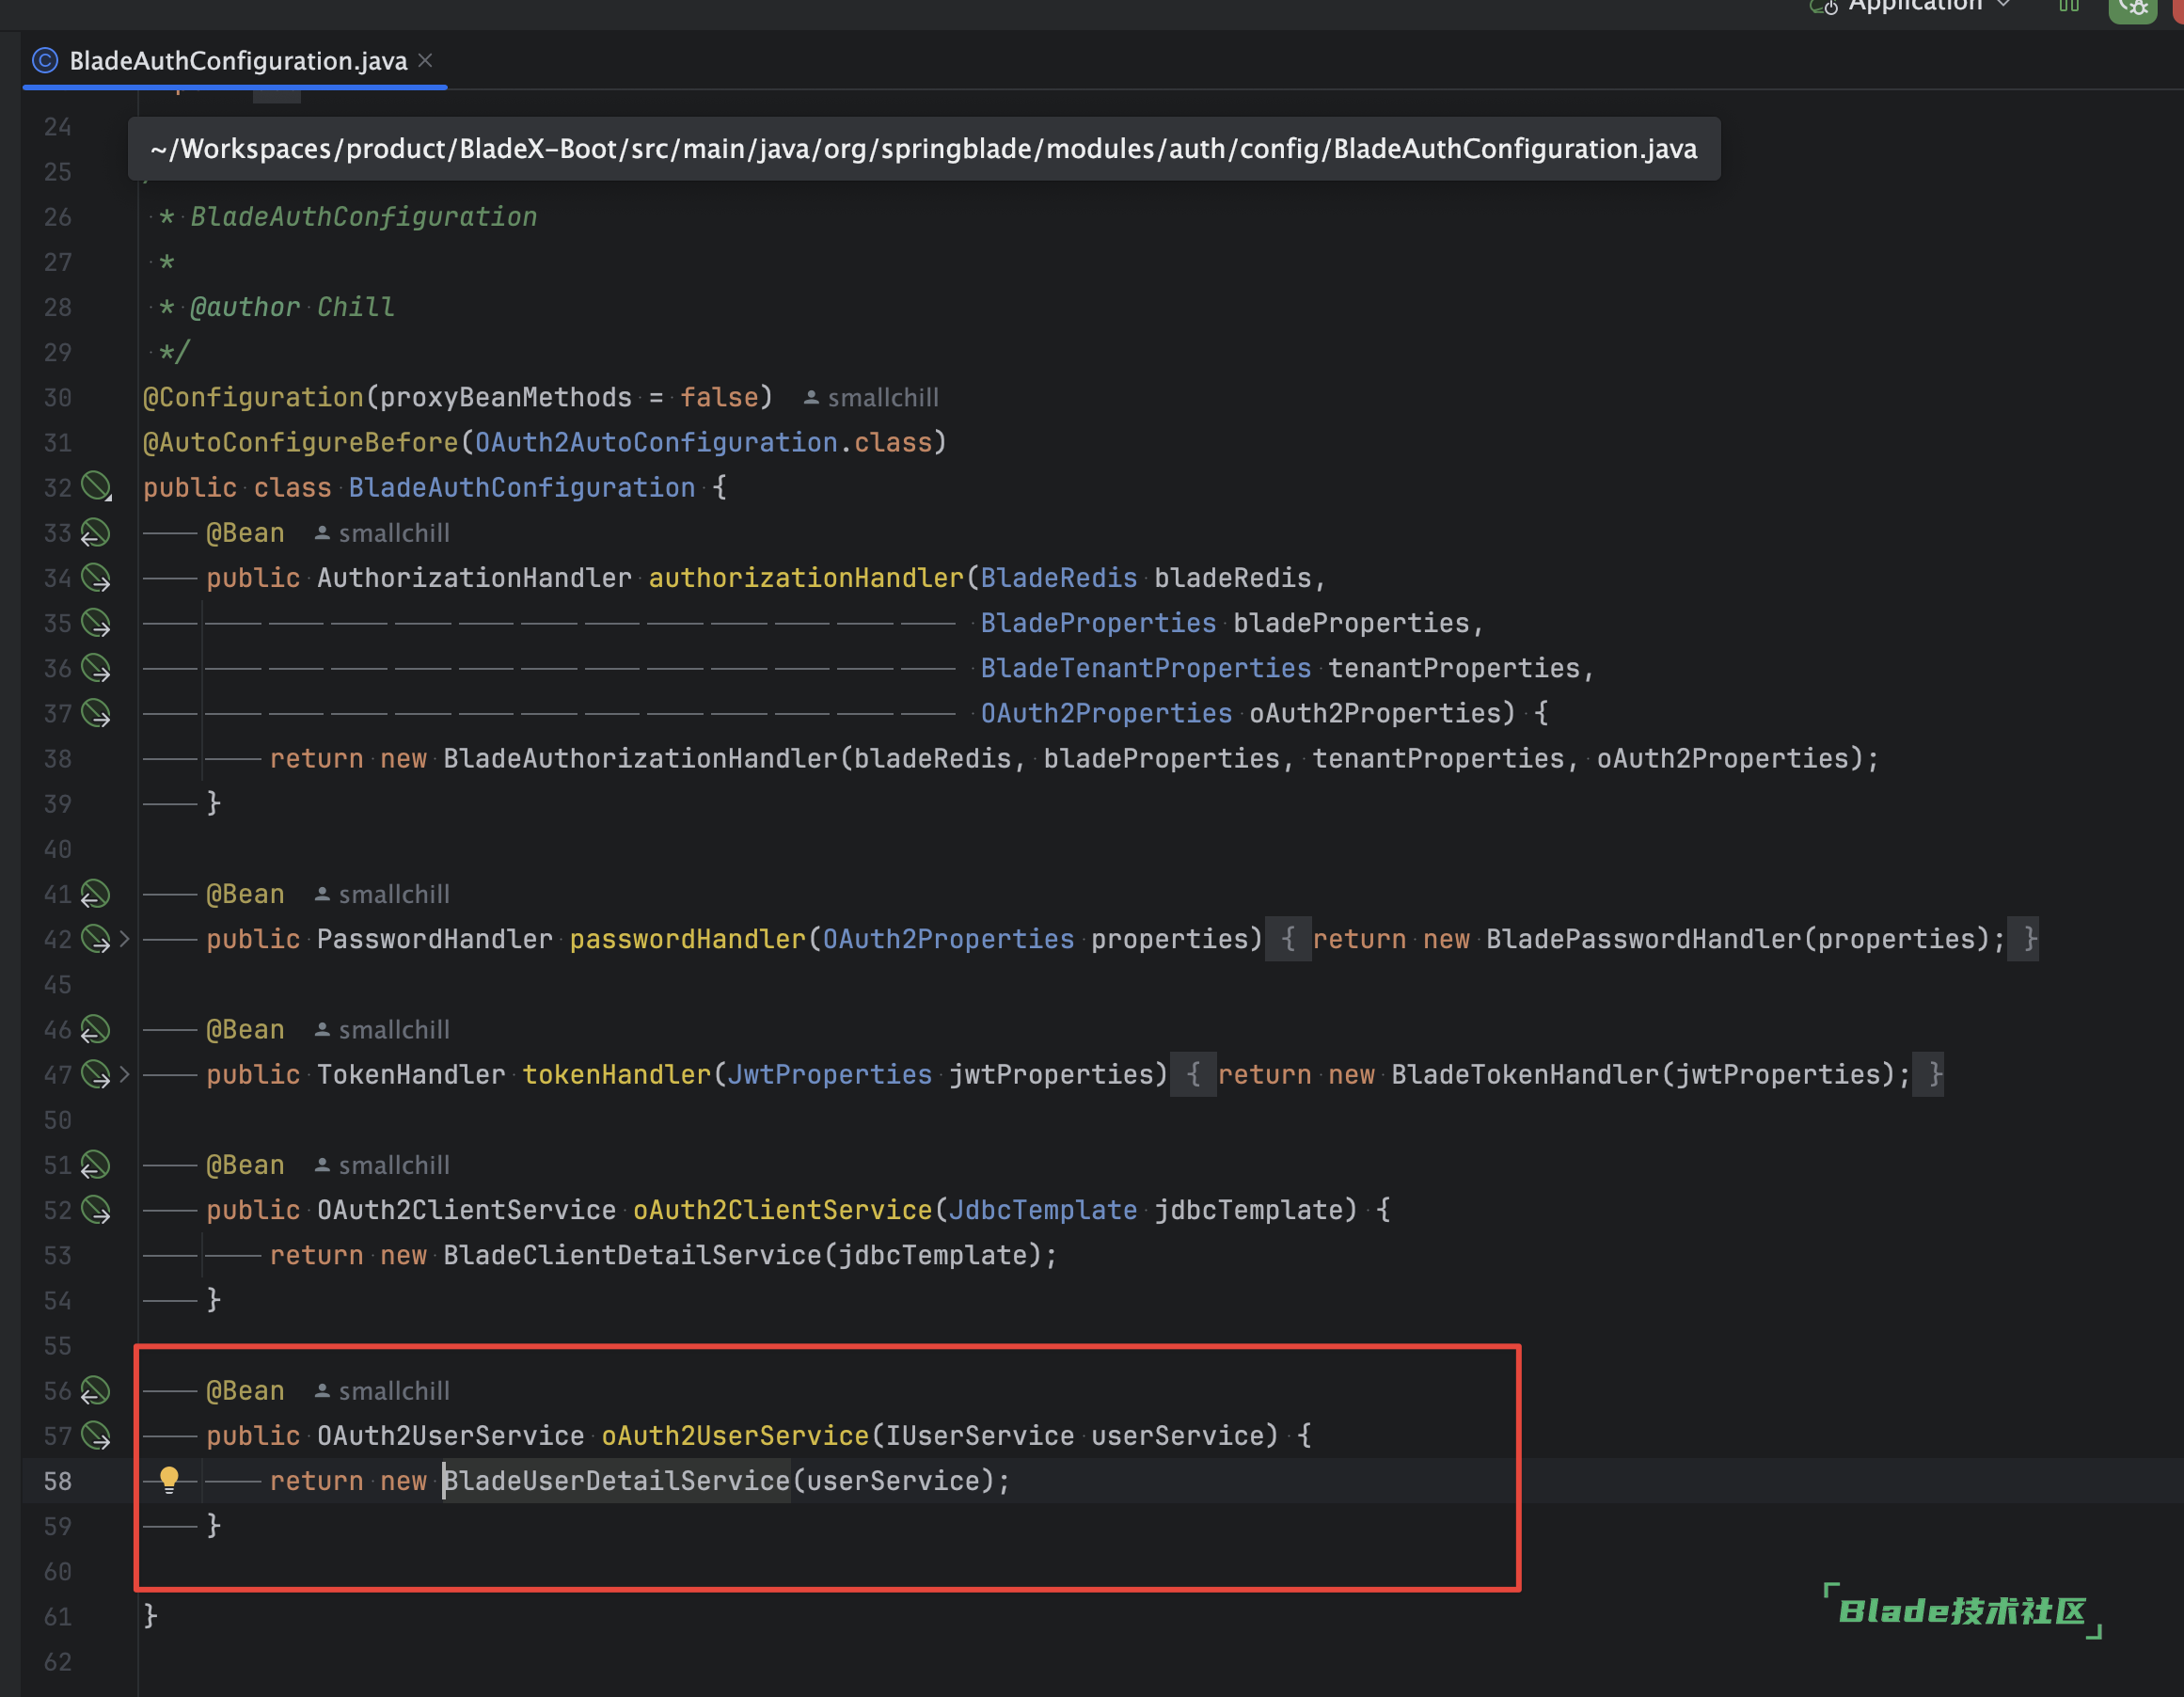Click line number 53 in the gutter
Screen dimensions: 2184x1697
(x=58, y=1255)
